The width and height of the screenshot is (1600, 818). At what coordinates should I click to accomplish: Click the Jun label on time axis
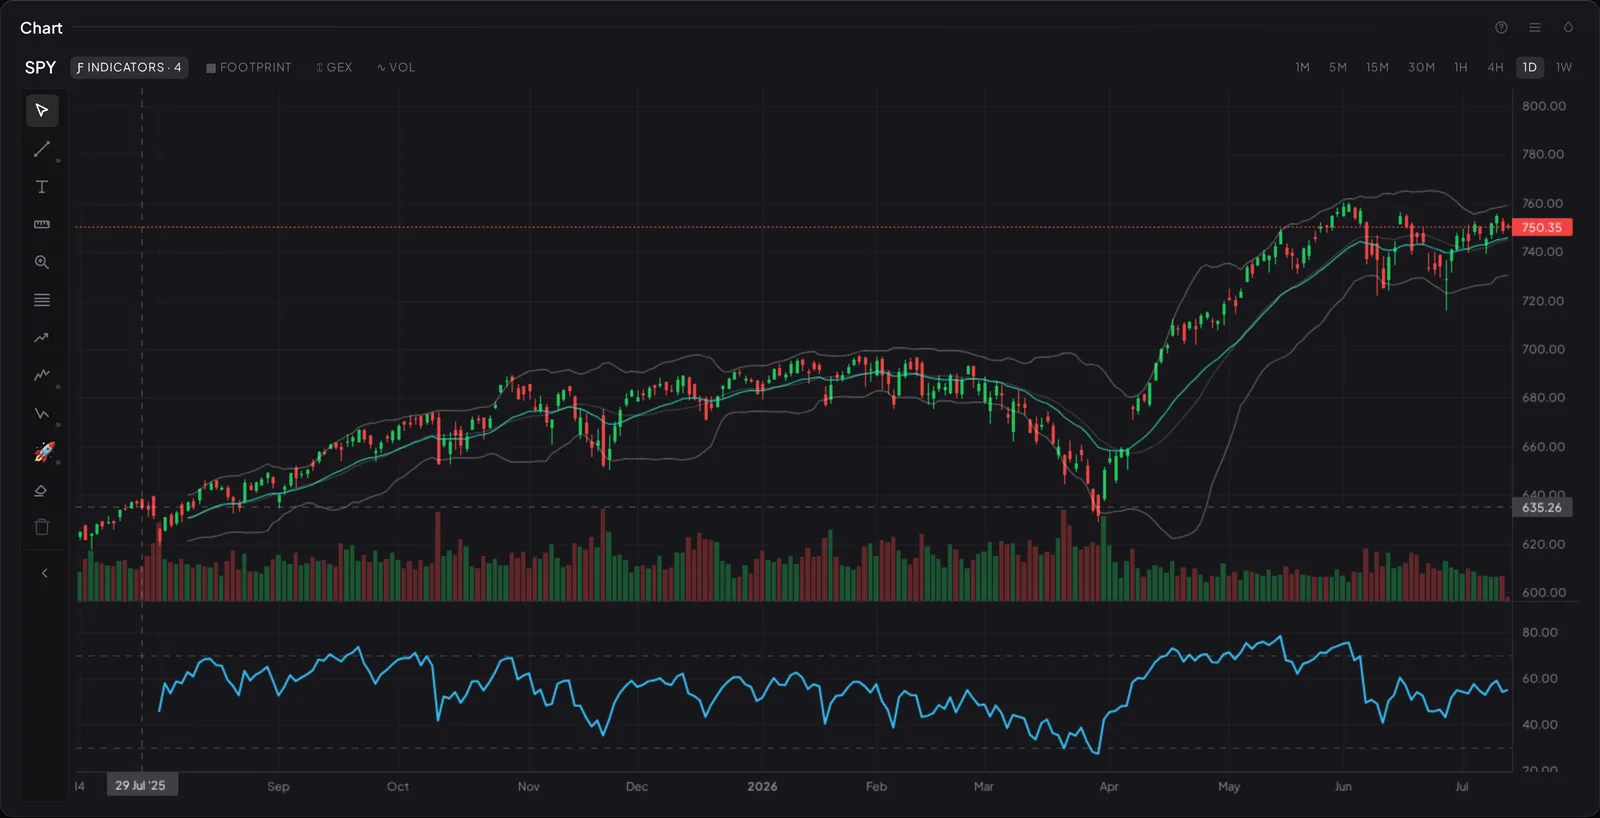1343,787
